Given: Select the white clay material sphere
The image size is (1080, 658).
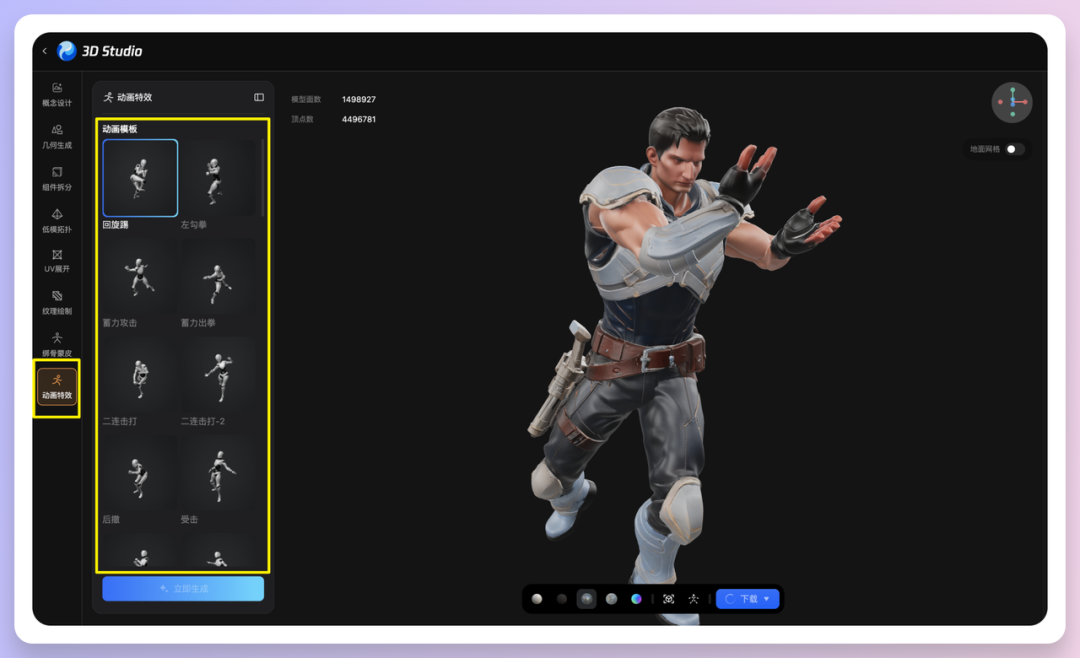Looking at the screenshot, I should [537, 599].
